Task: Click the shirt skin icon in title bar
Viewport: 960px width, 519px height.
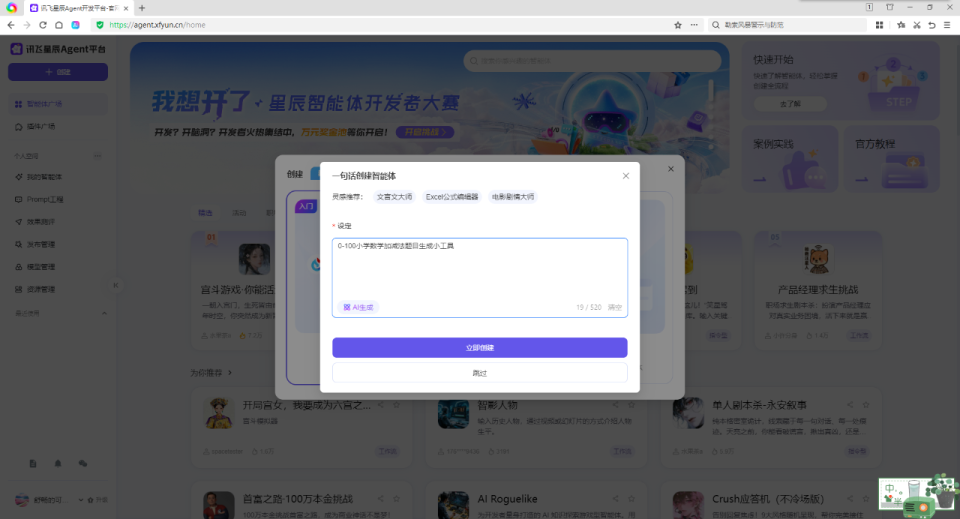Action: coord(890,7)
